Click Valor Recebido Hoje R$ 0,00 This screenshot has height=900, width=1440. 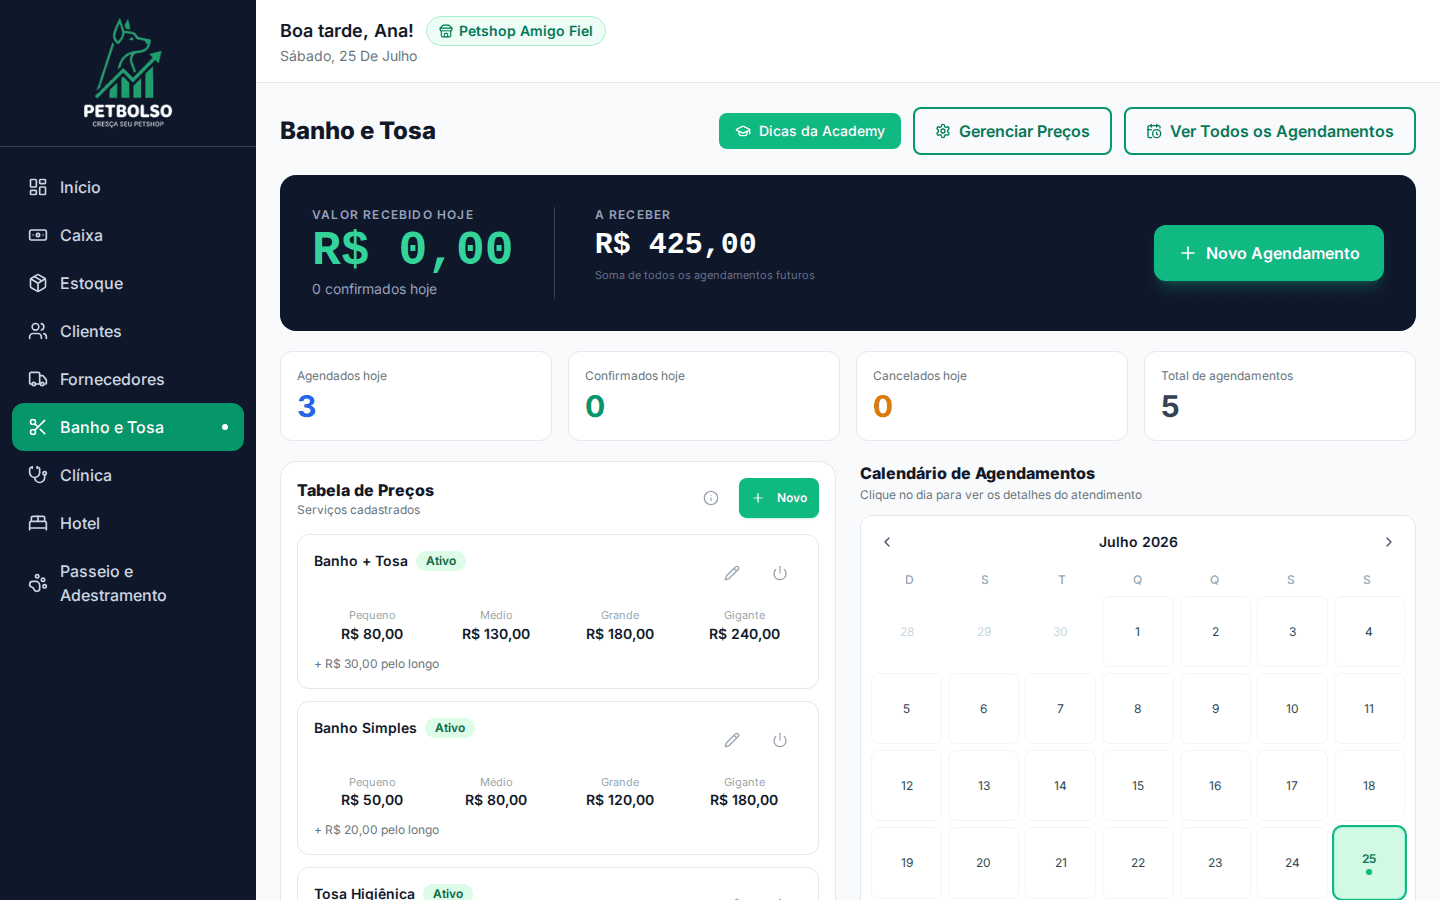(413, 248)
